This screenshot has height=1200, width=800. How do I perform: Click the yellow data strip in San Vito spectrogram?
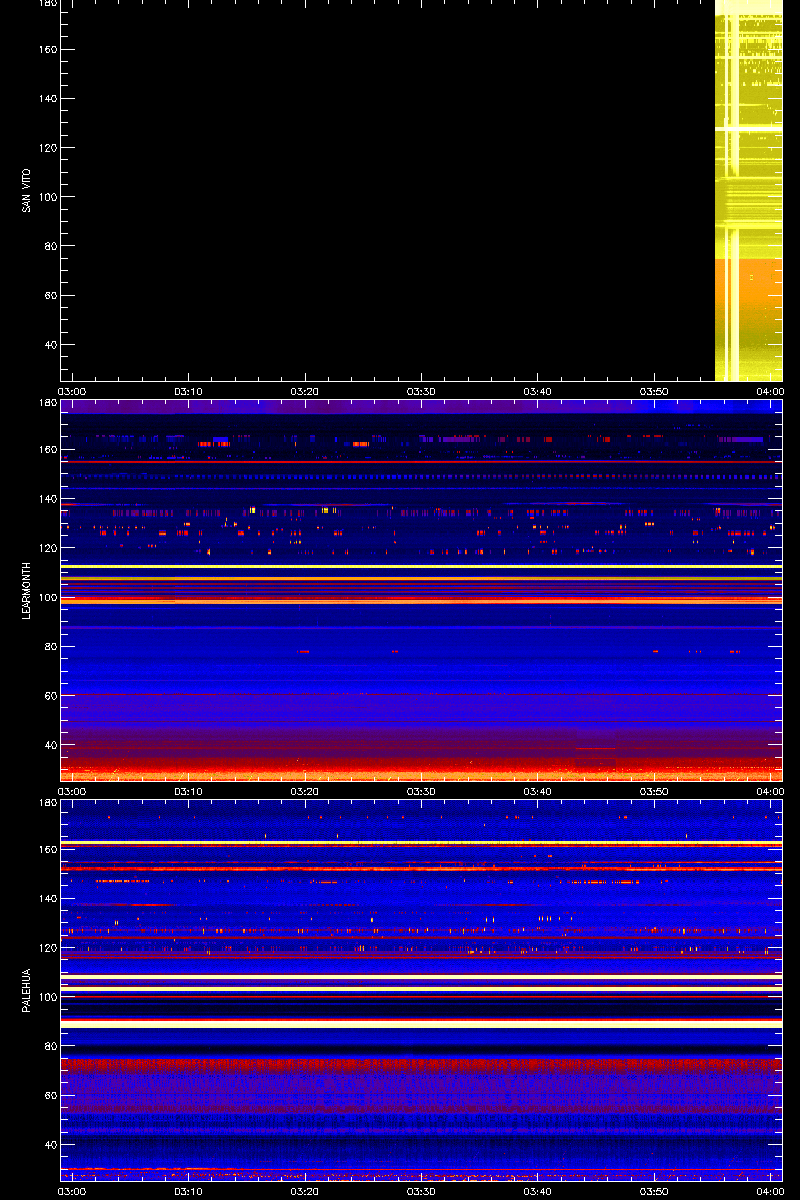coord(748,190)
